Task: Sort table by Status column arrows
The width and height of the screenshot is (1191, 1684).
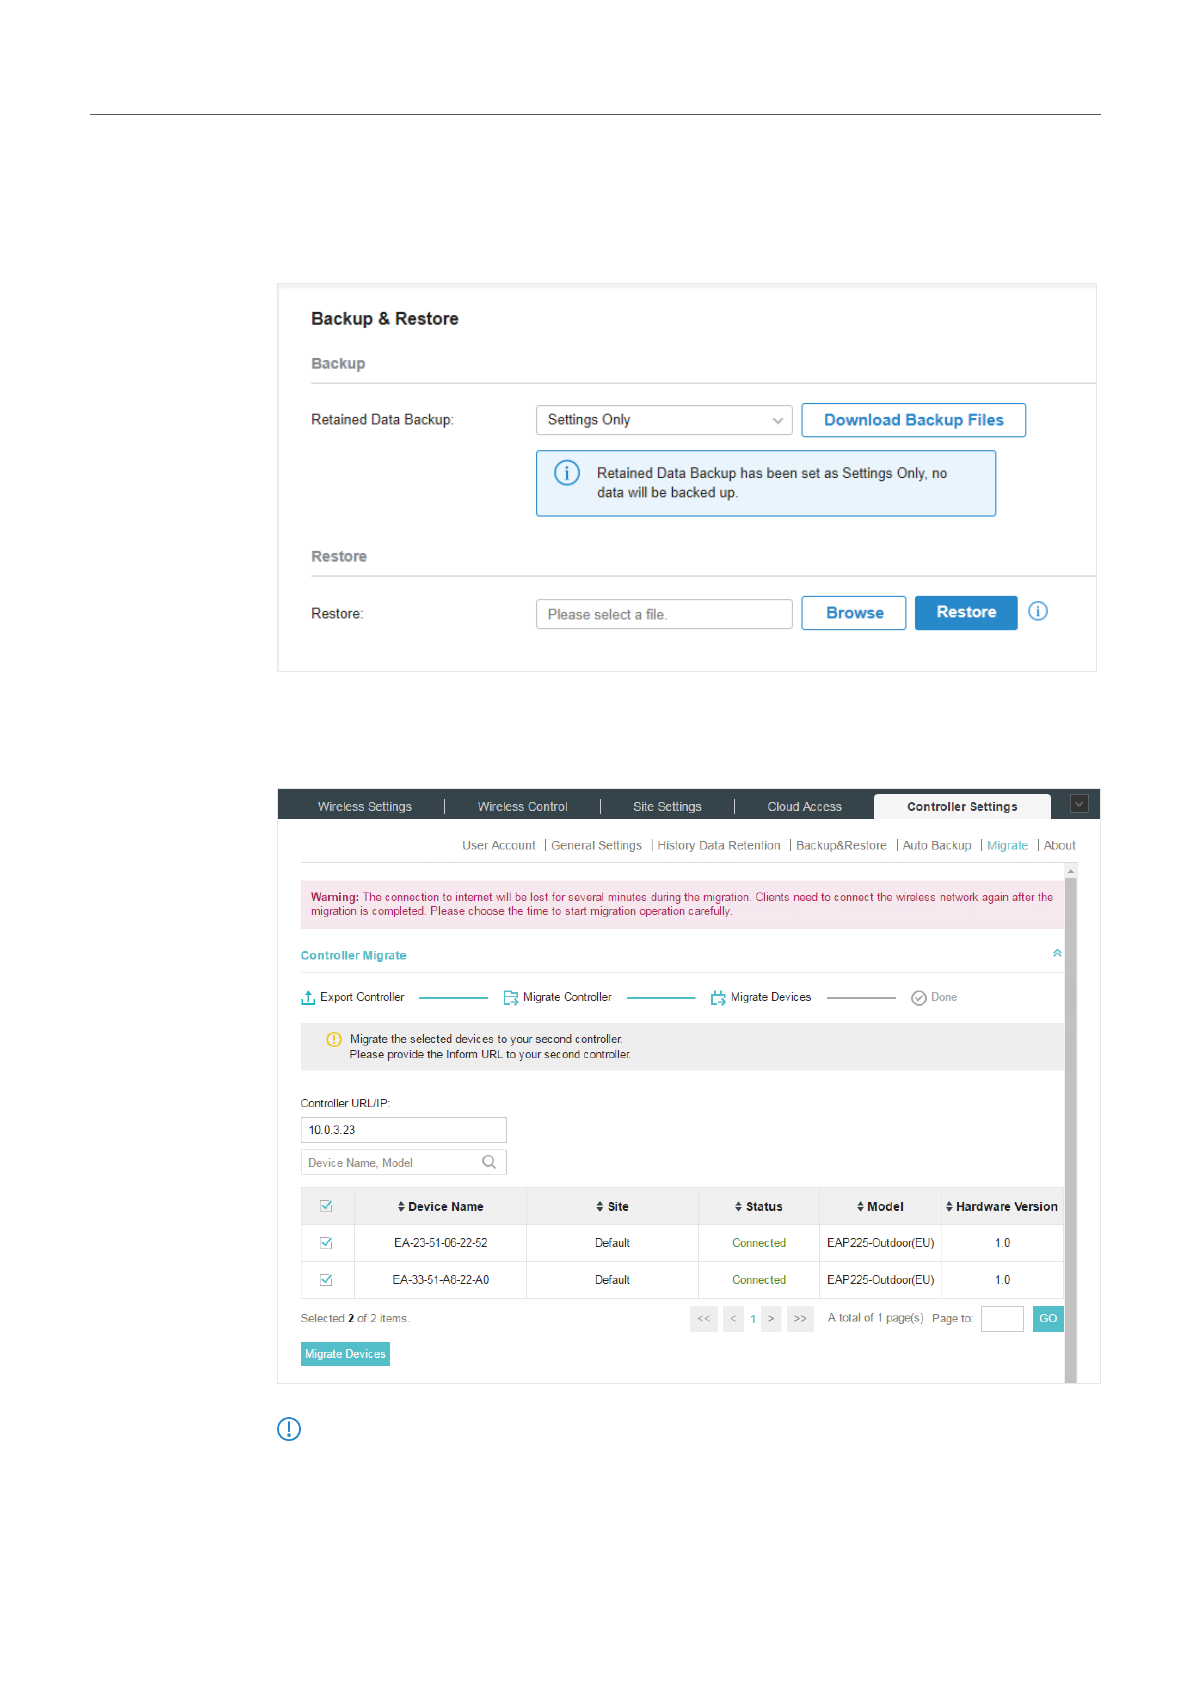Action: (738, 1207)
